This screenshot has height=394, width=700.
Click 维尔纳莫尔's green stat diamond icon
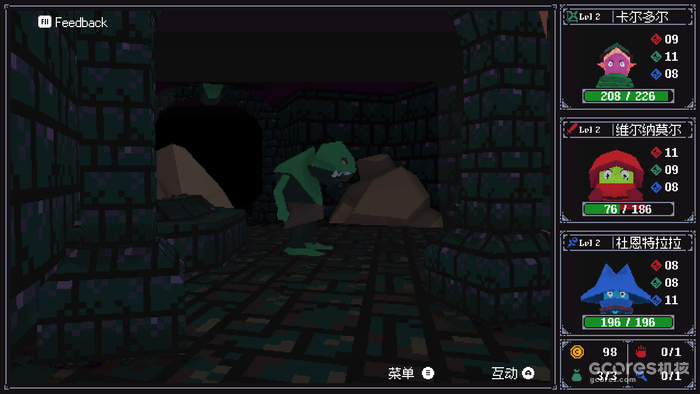[656, 170]
